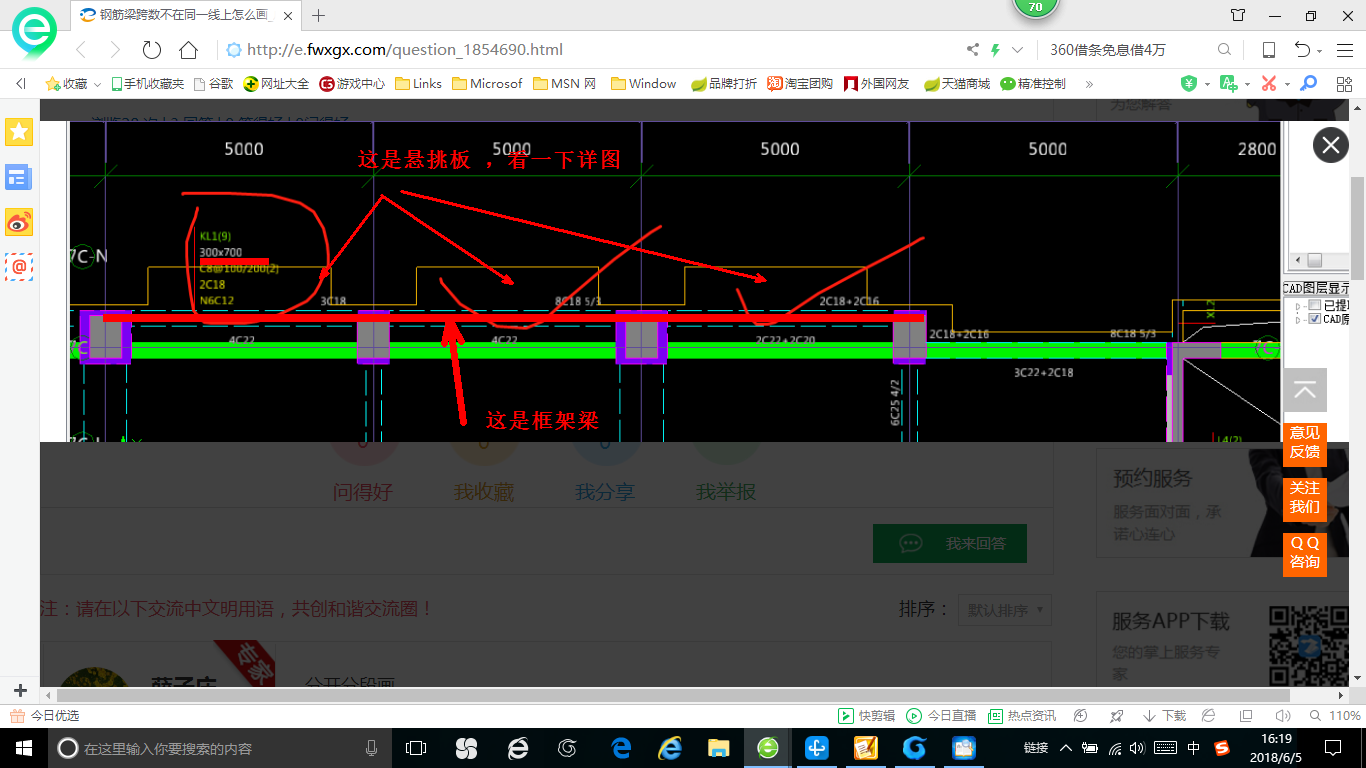This screenshot has width=1366, height=768.
Task: Click 今日直播 in the status bar
Action: coord(941,716)
